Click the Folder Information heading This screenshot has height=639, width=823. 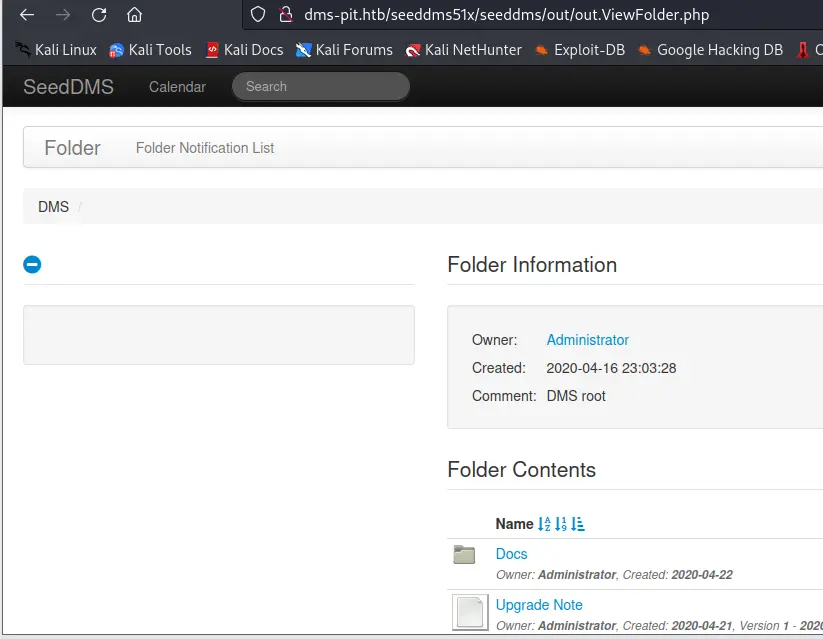(x=532, y=265)
